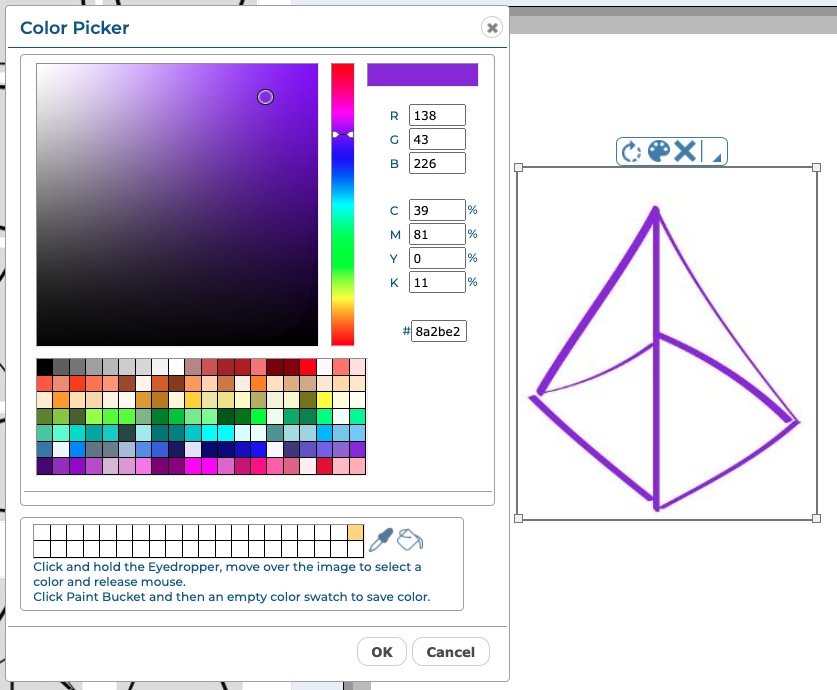
Task: Open the color palette icon above image
Action: click(x=658, y=151)
